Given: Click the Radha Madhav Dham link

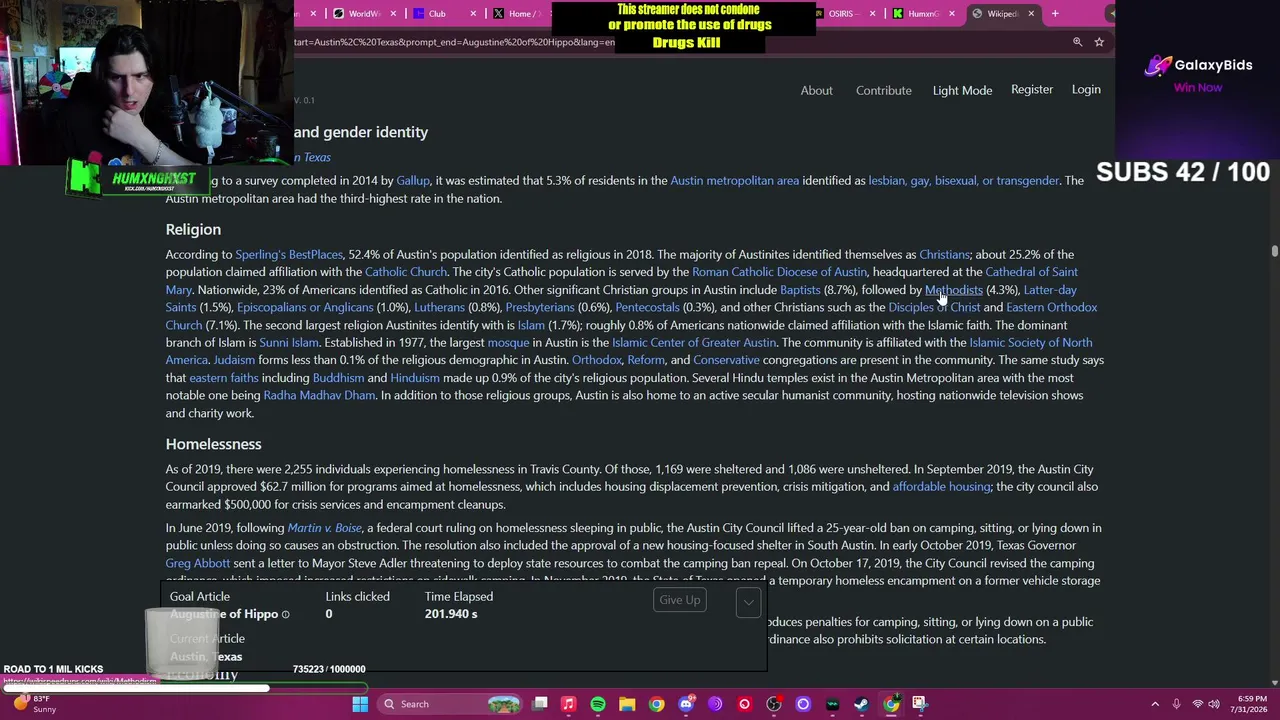Looking at the screenshot, I should pos(319,395).
